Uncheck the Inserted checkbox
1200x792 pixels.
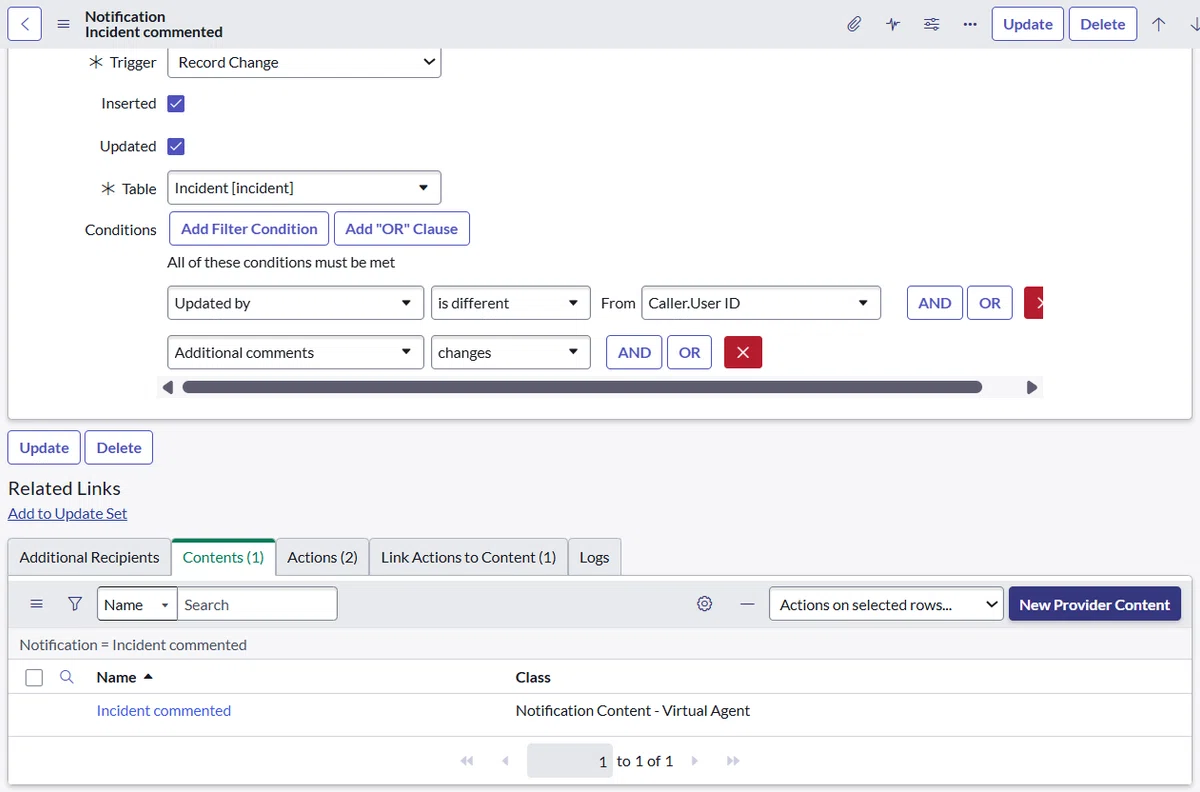point(176,103)
